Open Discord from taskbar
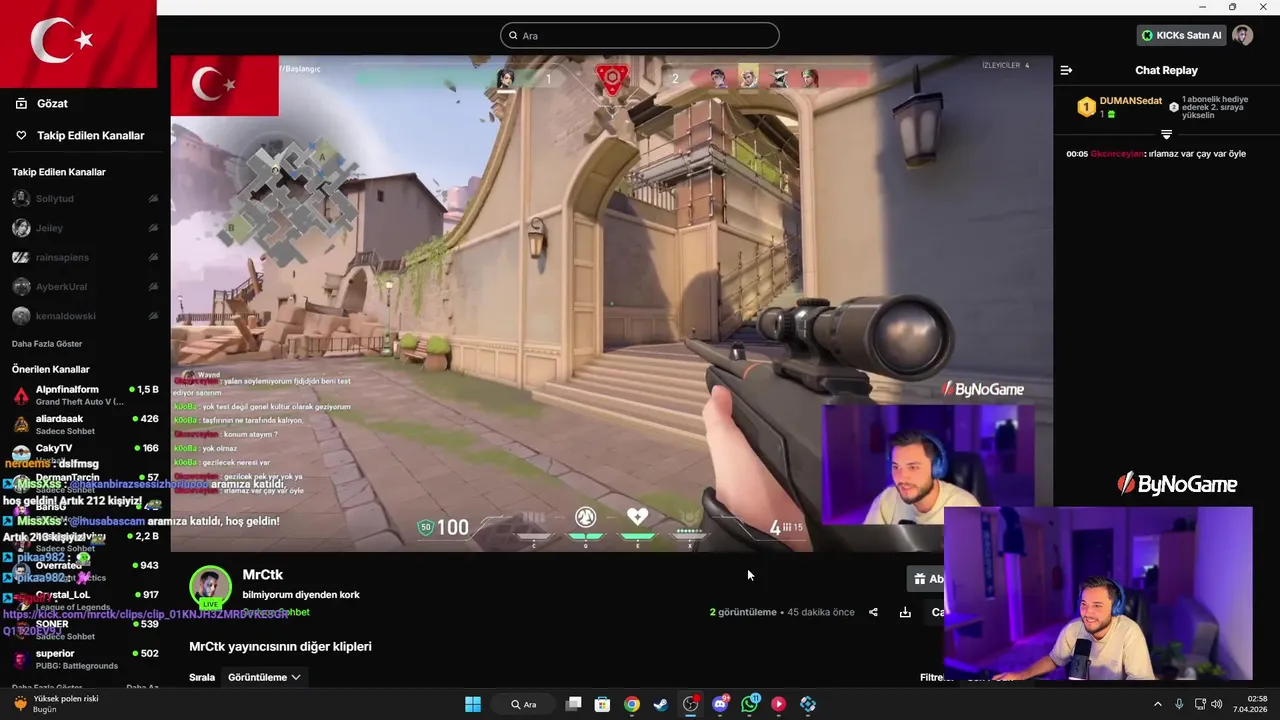The image size is (1280, 720). tap(720, 704)
